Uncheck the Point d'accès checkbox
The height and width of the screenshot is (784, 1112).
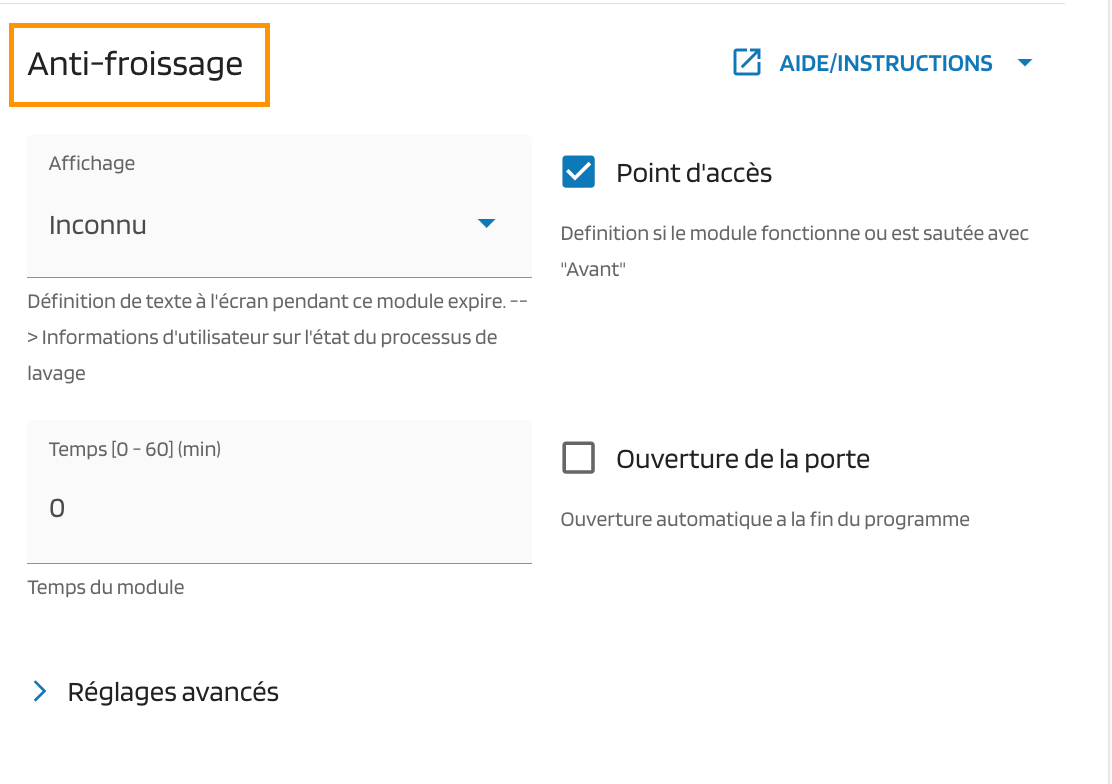[579, 172]
